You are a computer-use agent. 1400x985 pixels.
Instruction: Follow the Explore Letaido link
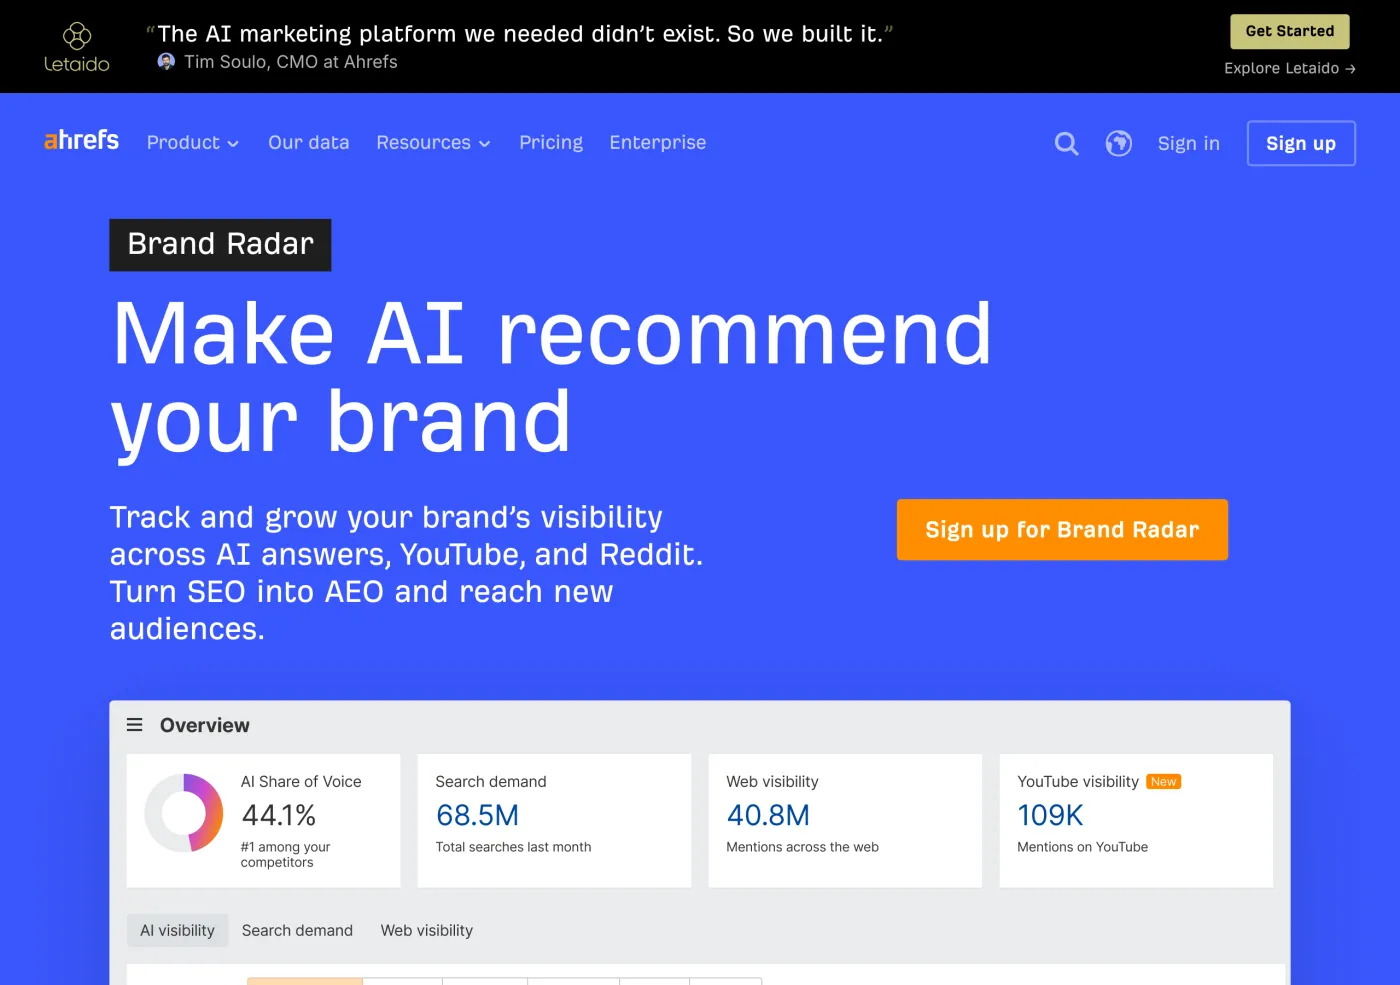click(x=1289, y=68)
